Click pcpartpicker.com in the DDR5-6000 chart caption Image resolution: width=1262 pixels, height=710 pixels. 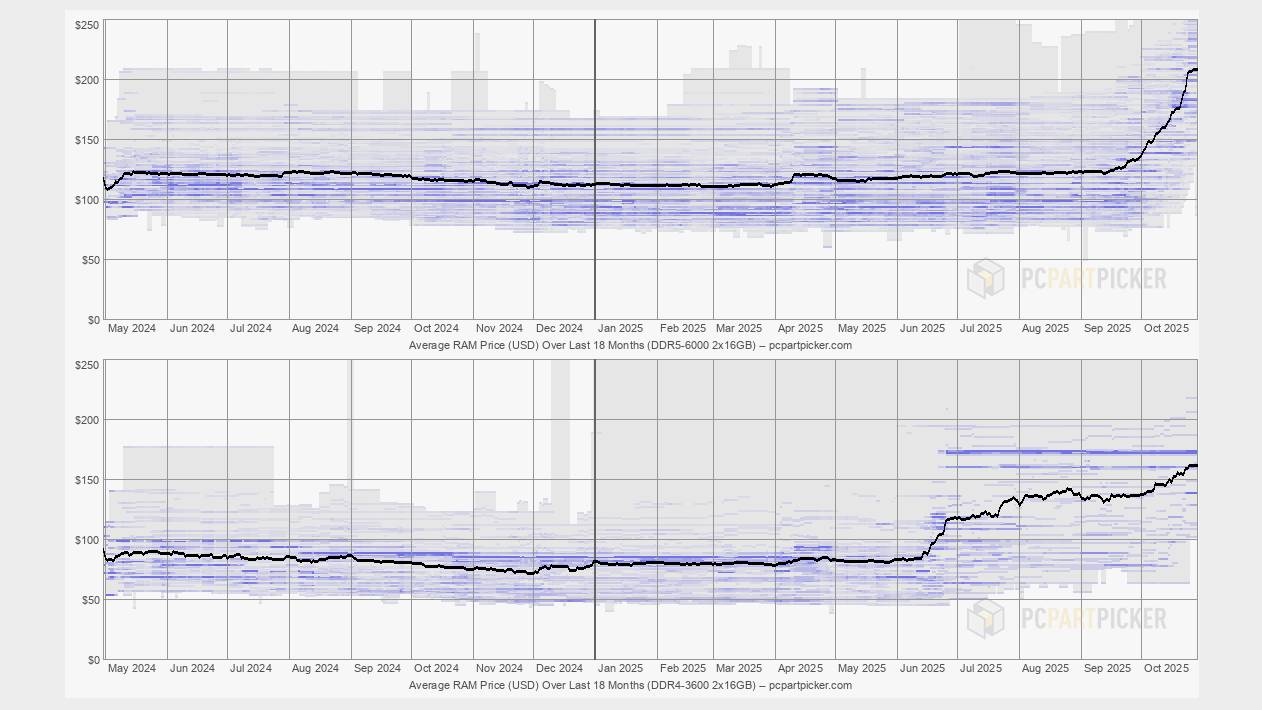tap(813, 344)
